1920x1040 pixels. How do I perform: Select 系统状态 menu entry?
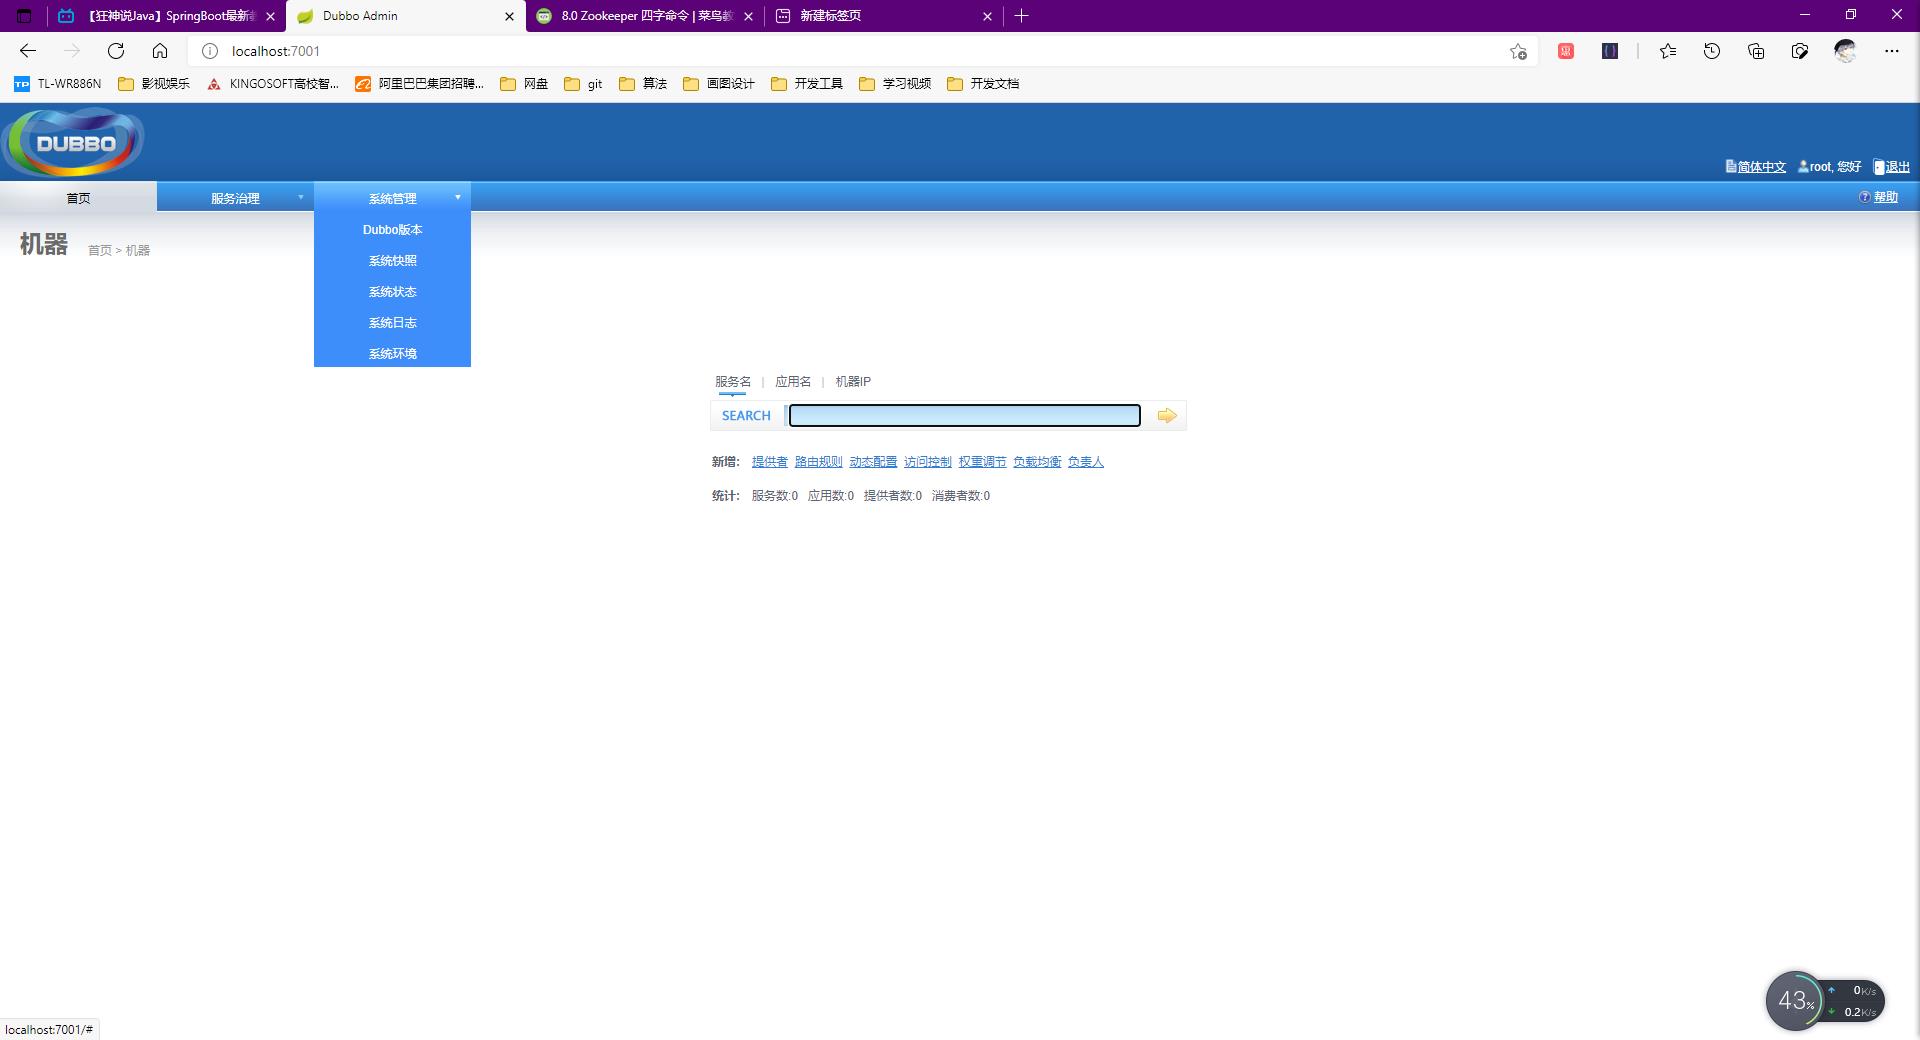coord(392,292)
